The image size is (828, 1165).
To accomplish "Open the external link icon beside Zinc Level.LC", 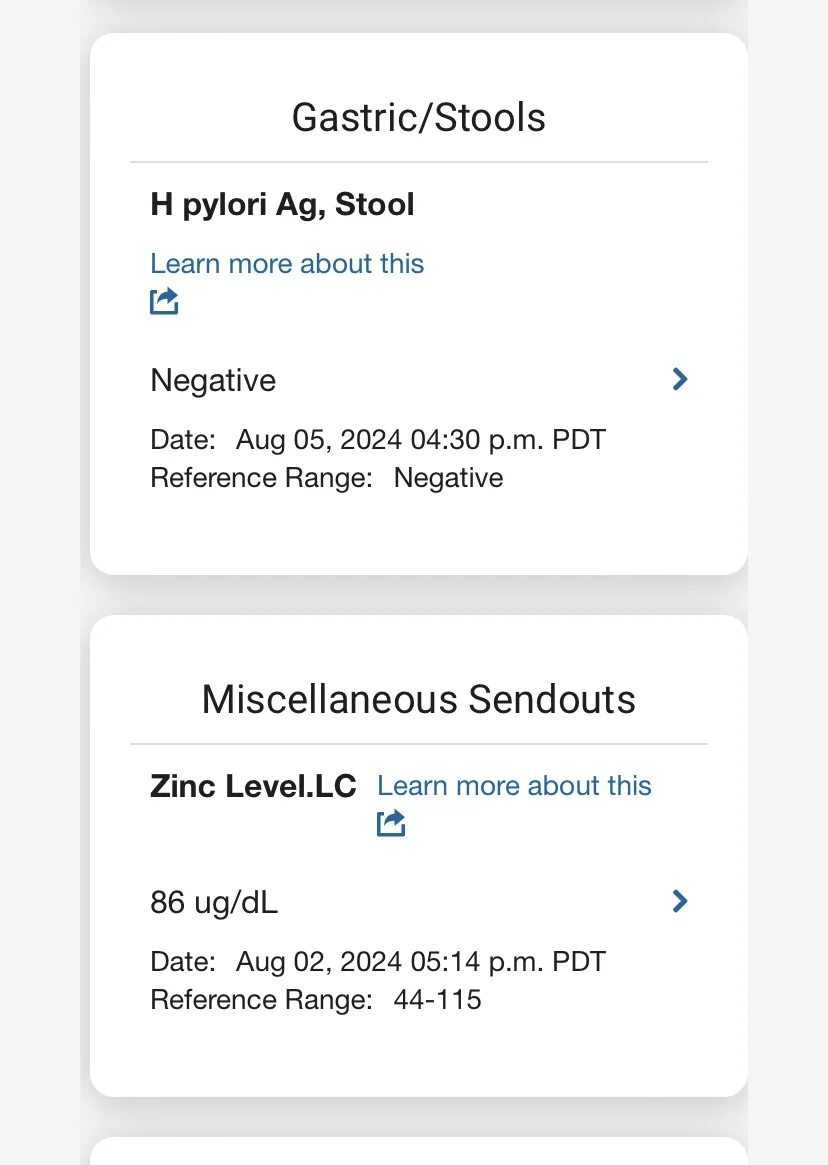I will coord(391,823).
